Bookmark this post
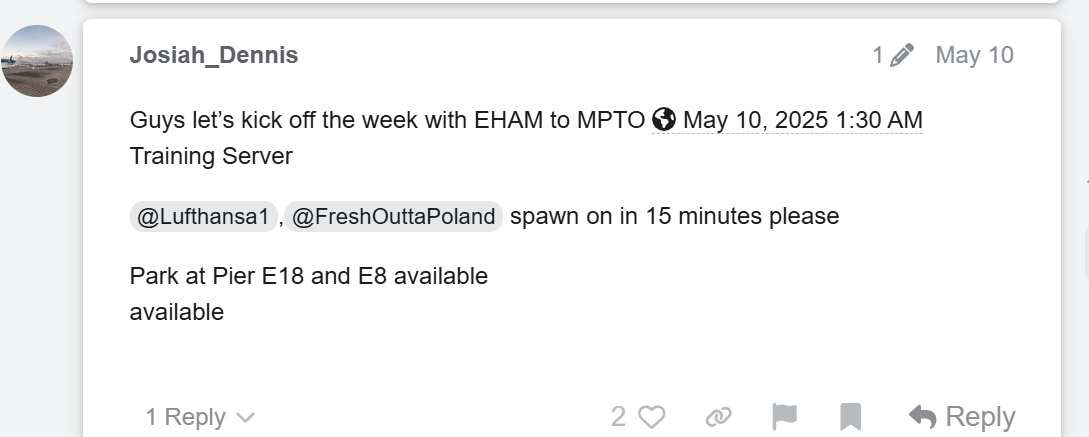The image size is (1089, 437). pos(850,417)
